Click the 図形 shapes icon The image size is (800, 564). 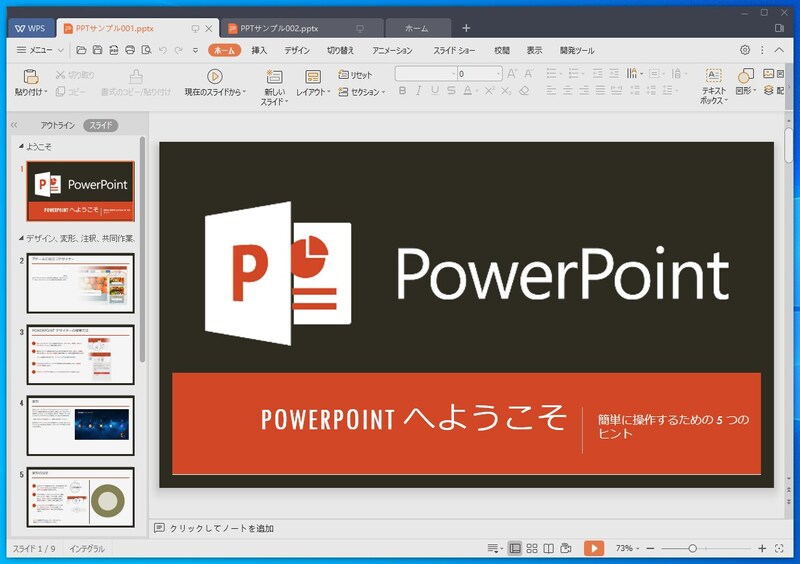pyautogui.click(x=745, y=76)
